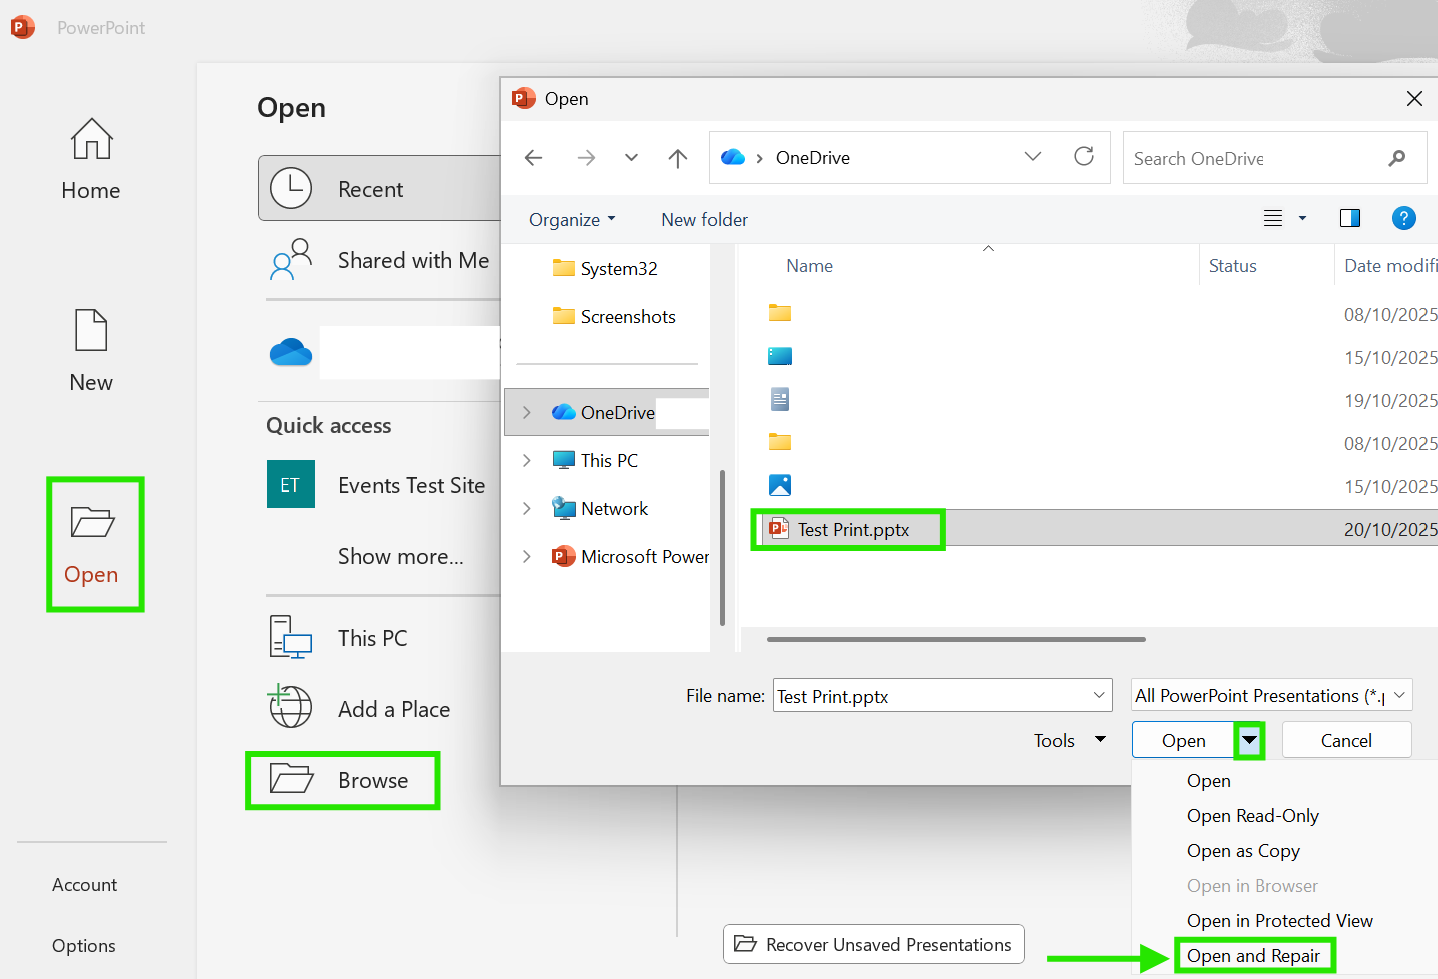Choose New in the PowerPoint sidebar
1438x979 pixels.
pyautogui.click(x=91, y=352)
